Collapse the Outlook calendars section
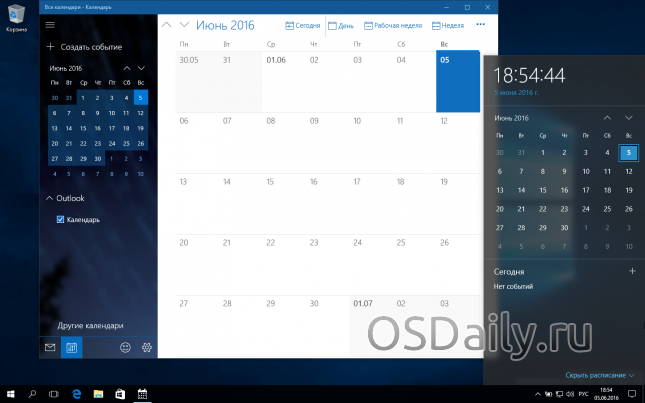This screenshot has width=645, height=403. tap(50, 198)
